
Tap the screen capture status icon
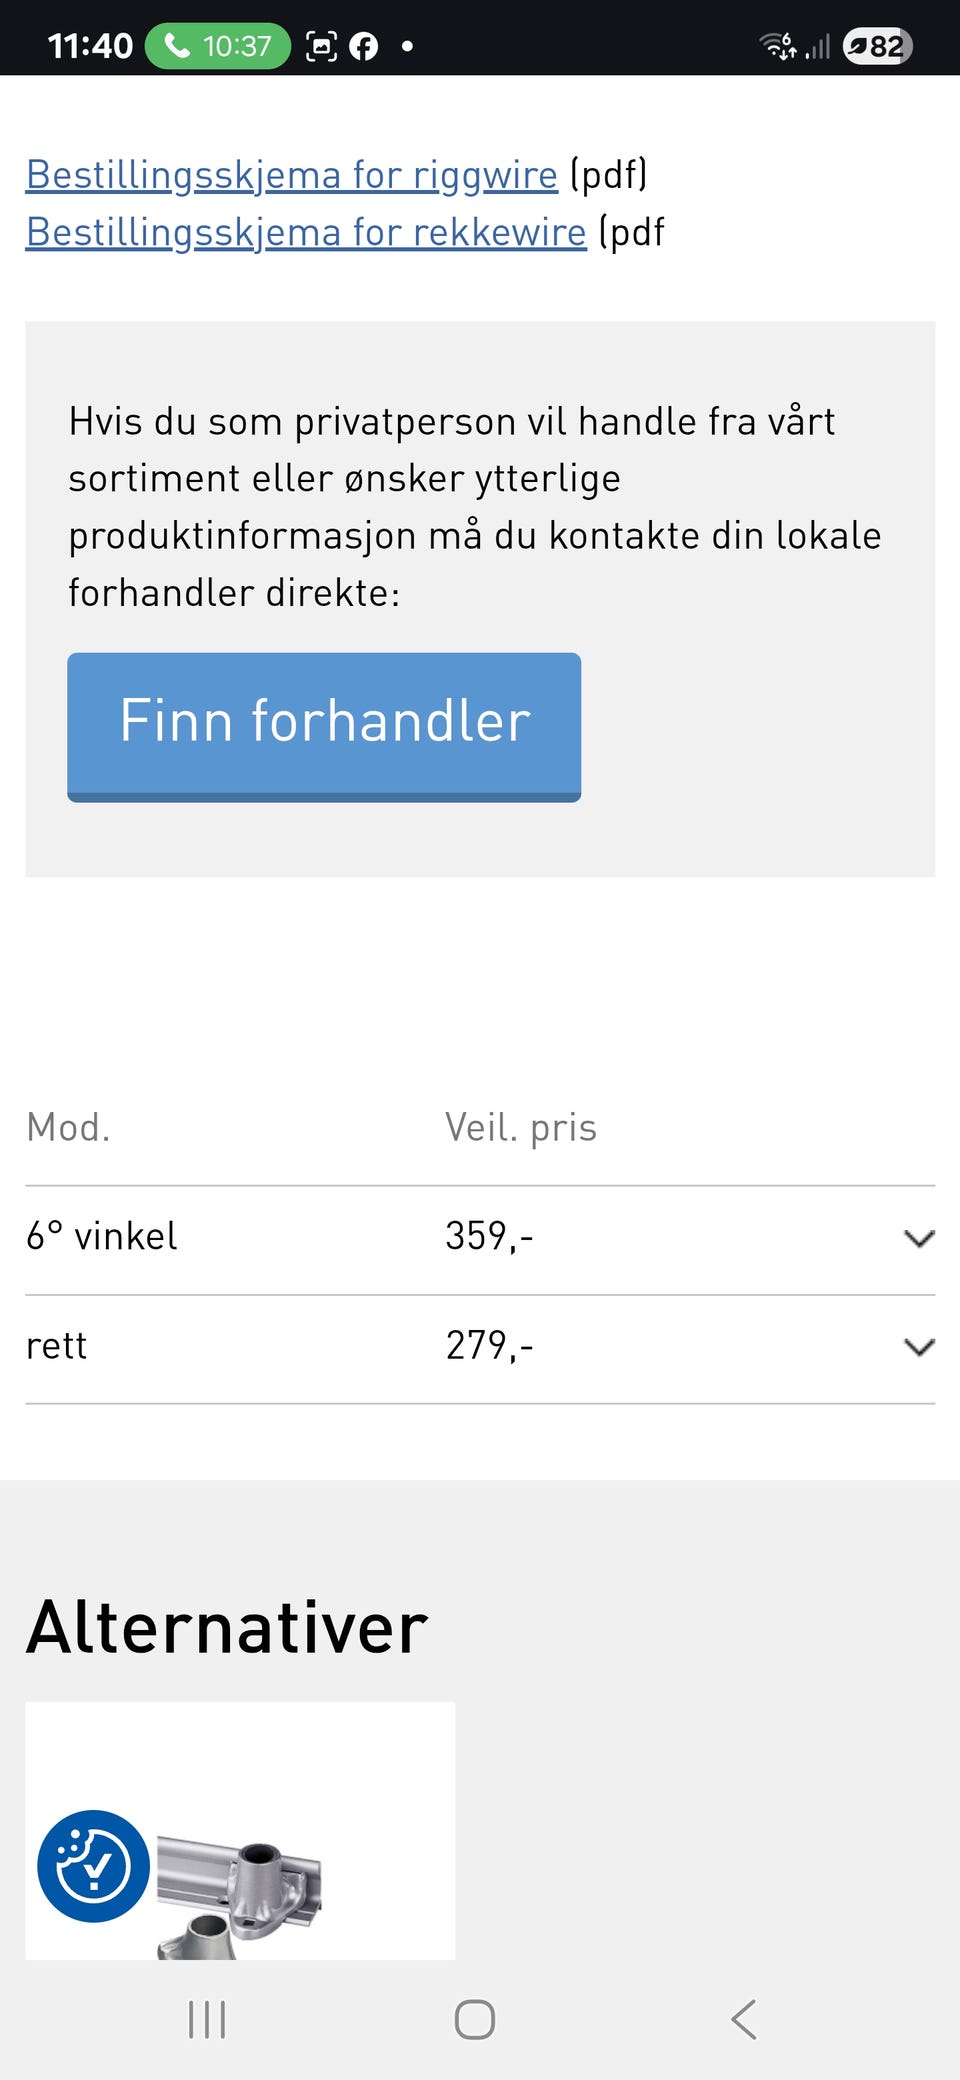tap(321, 46)
